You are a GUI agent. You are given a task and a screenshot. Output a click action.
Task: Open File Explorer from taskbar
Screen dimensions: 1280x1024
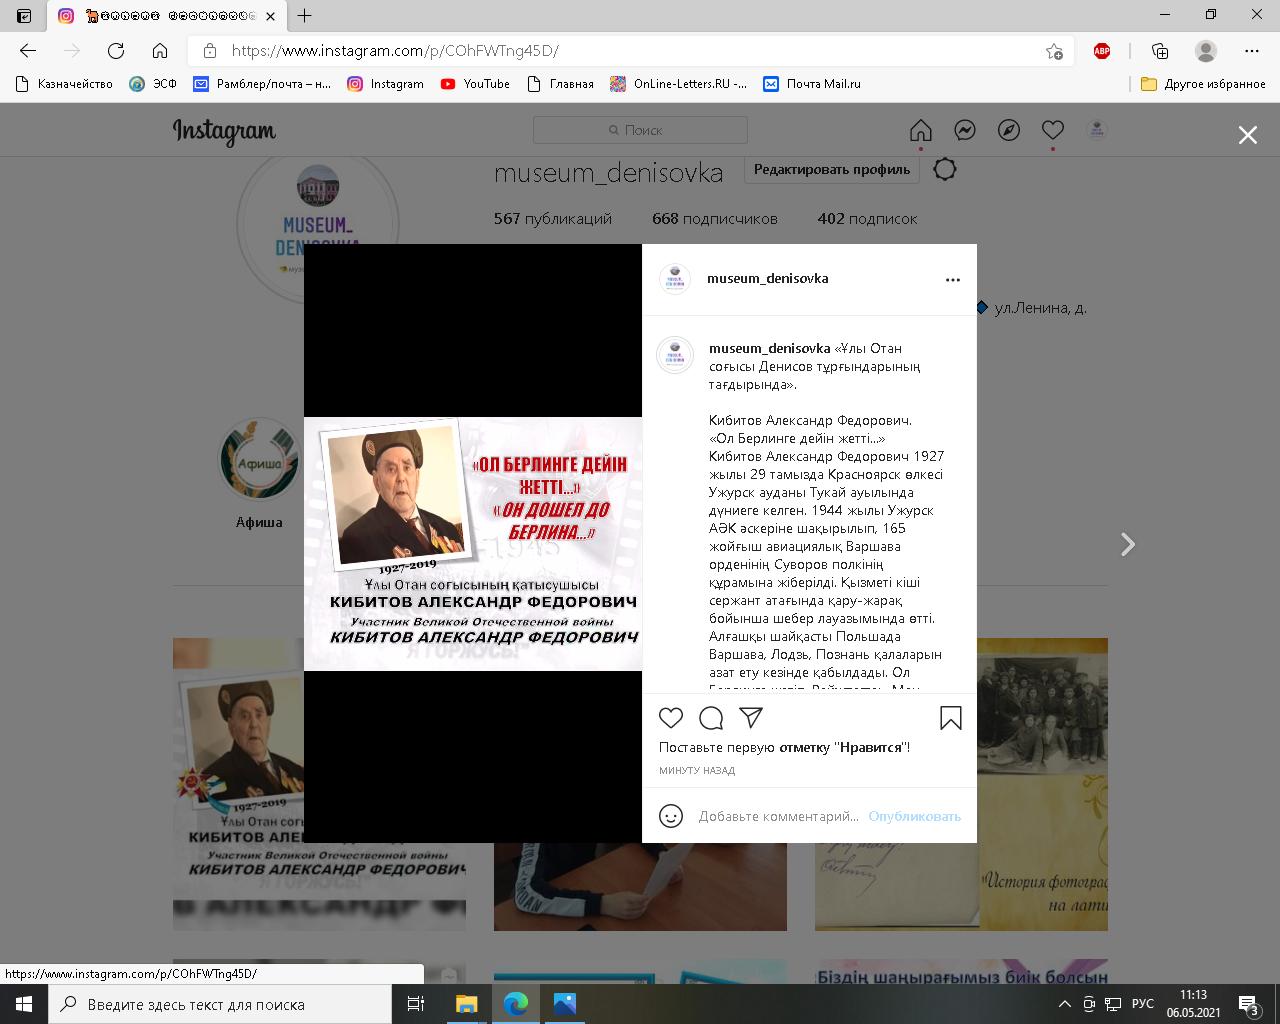pos(466,1004)
